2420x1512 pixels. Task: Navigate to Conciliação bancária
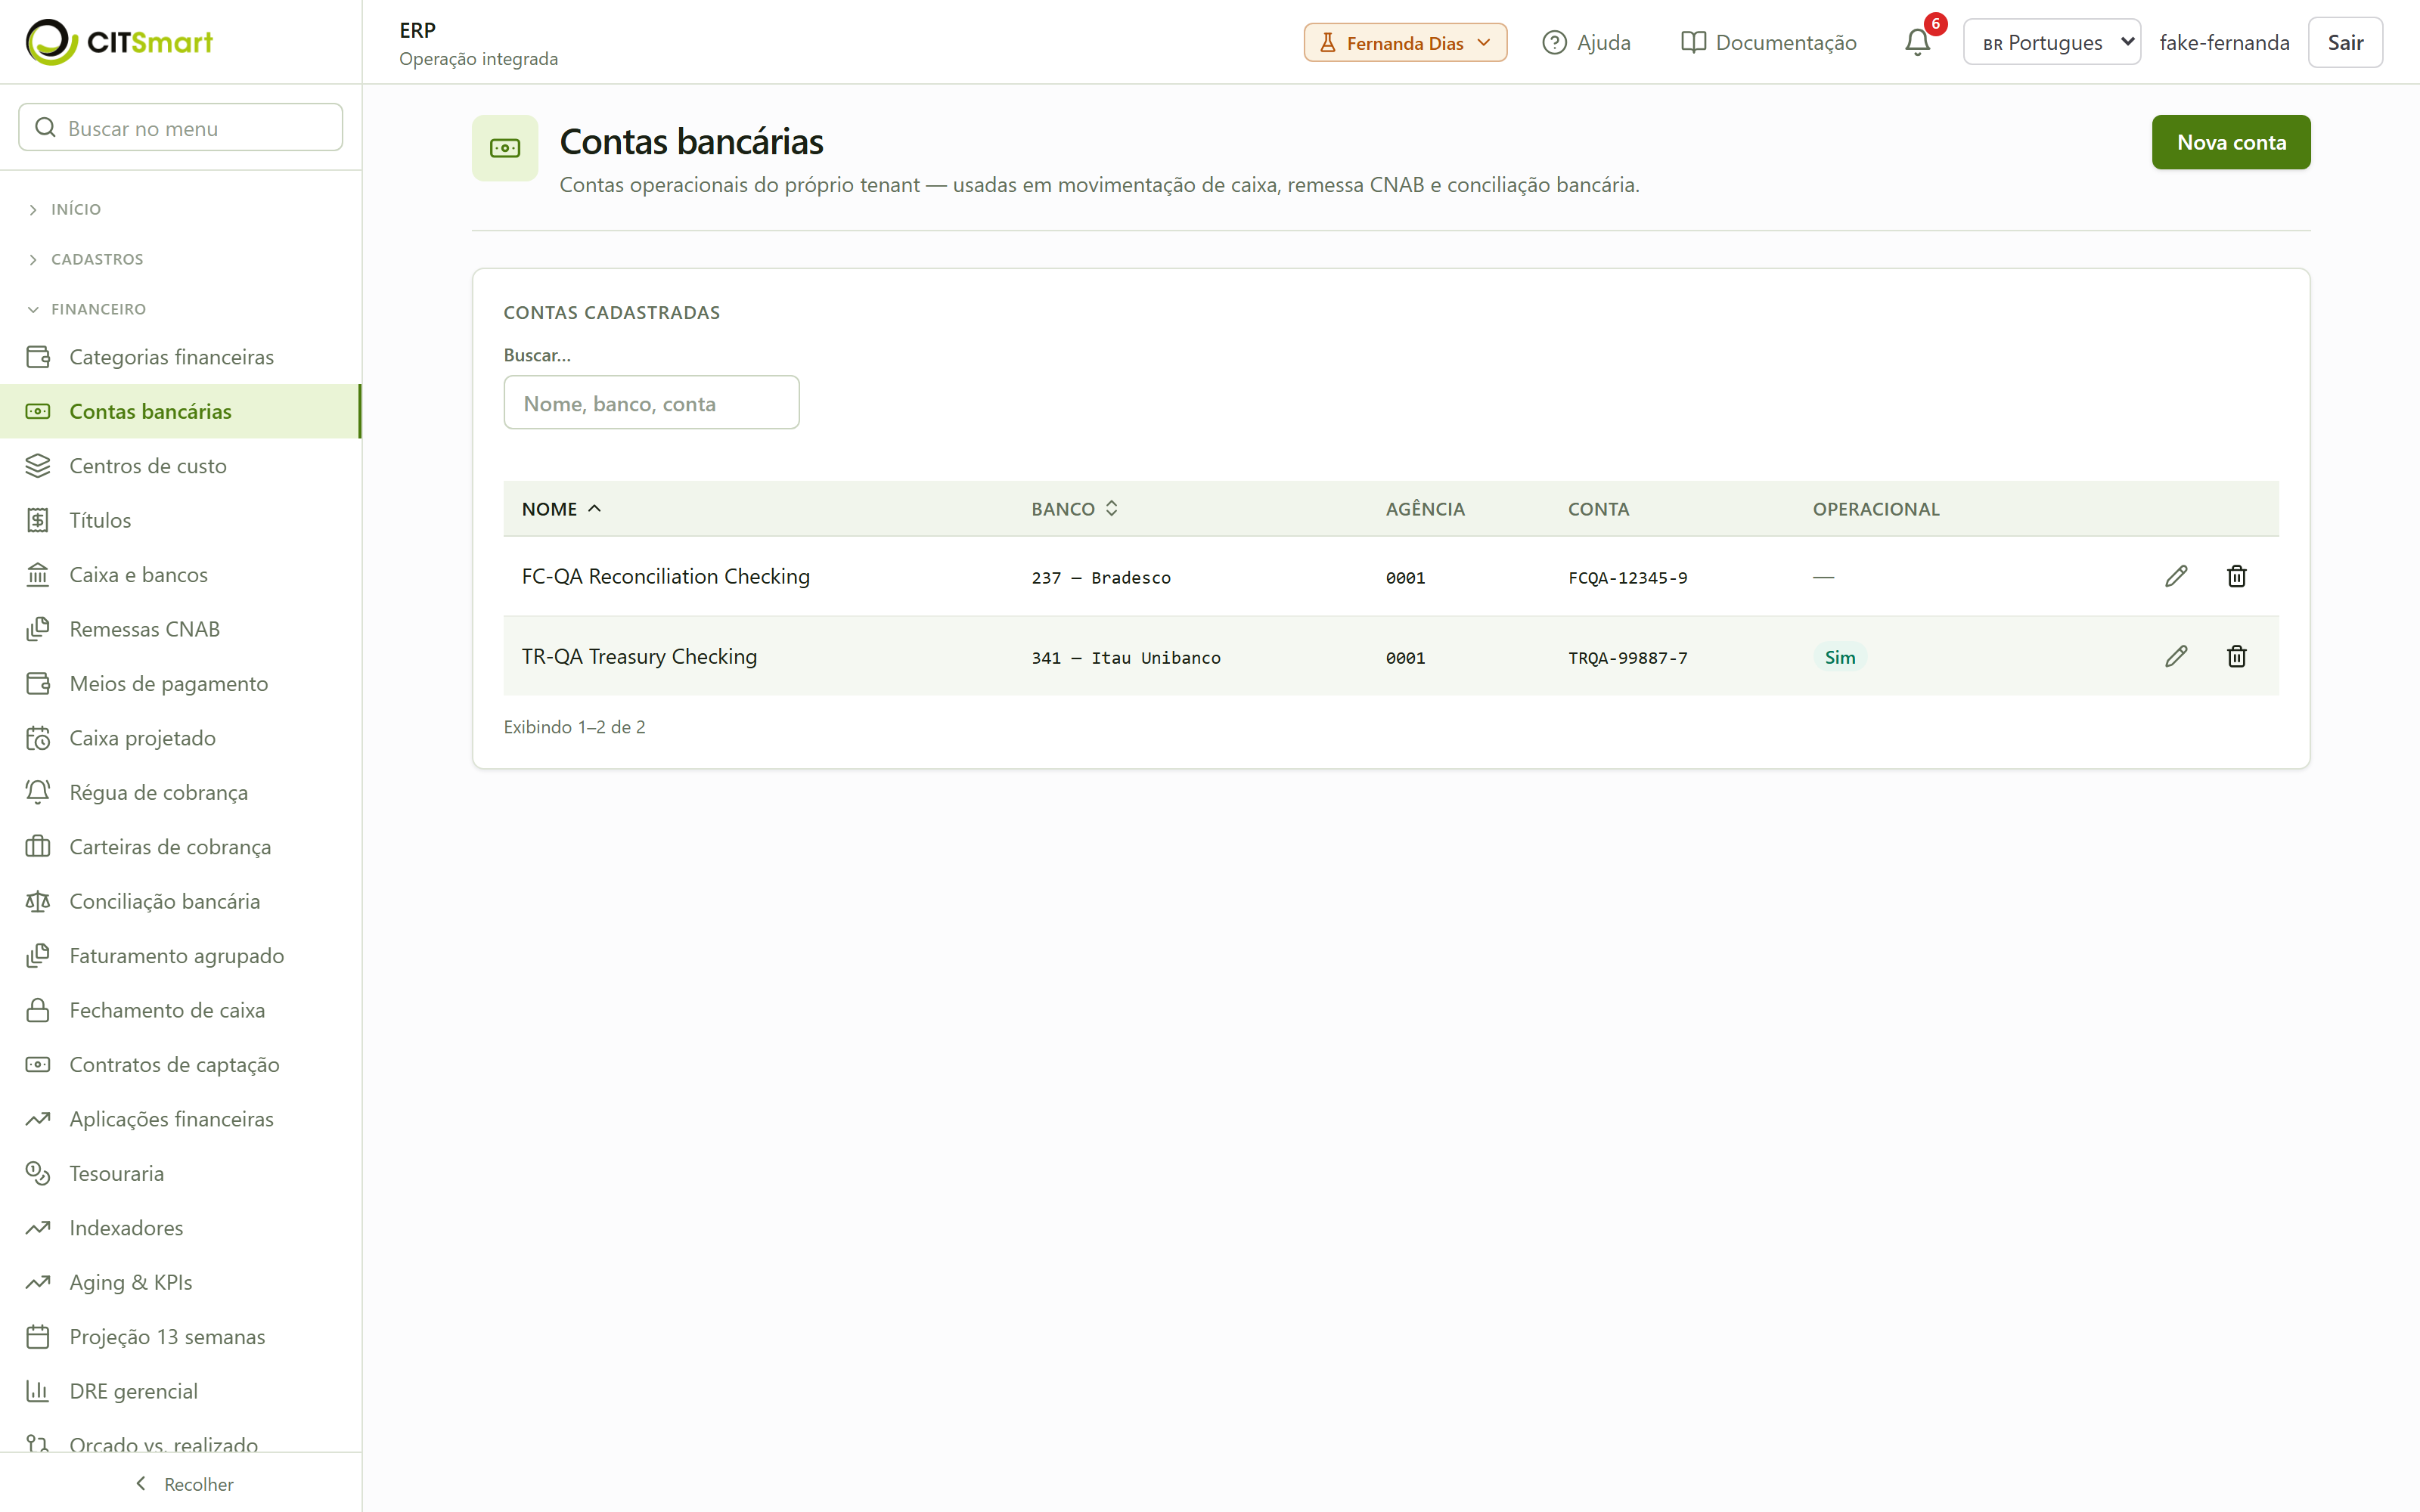(181, 902)
